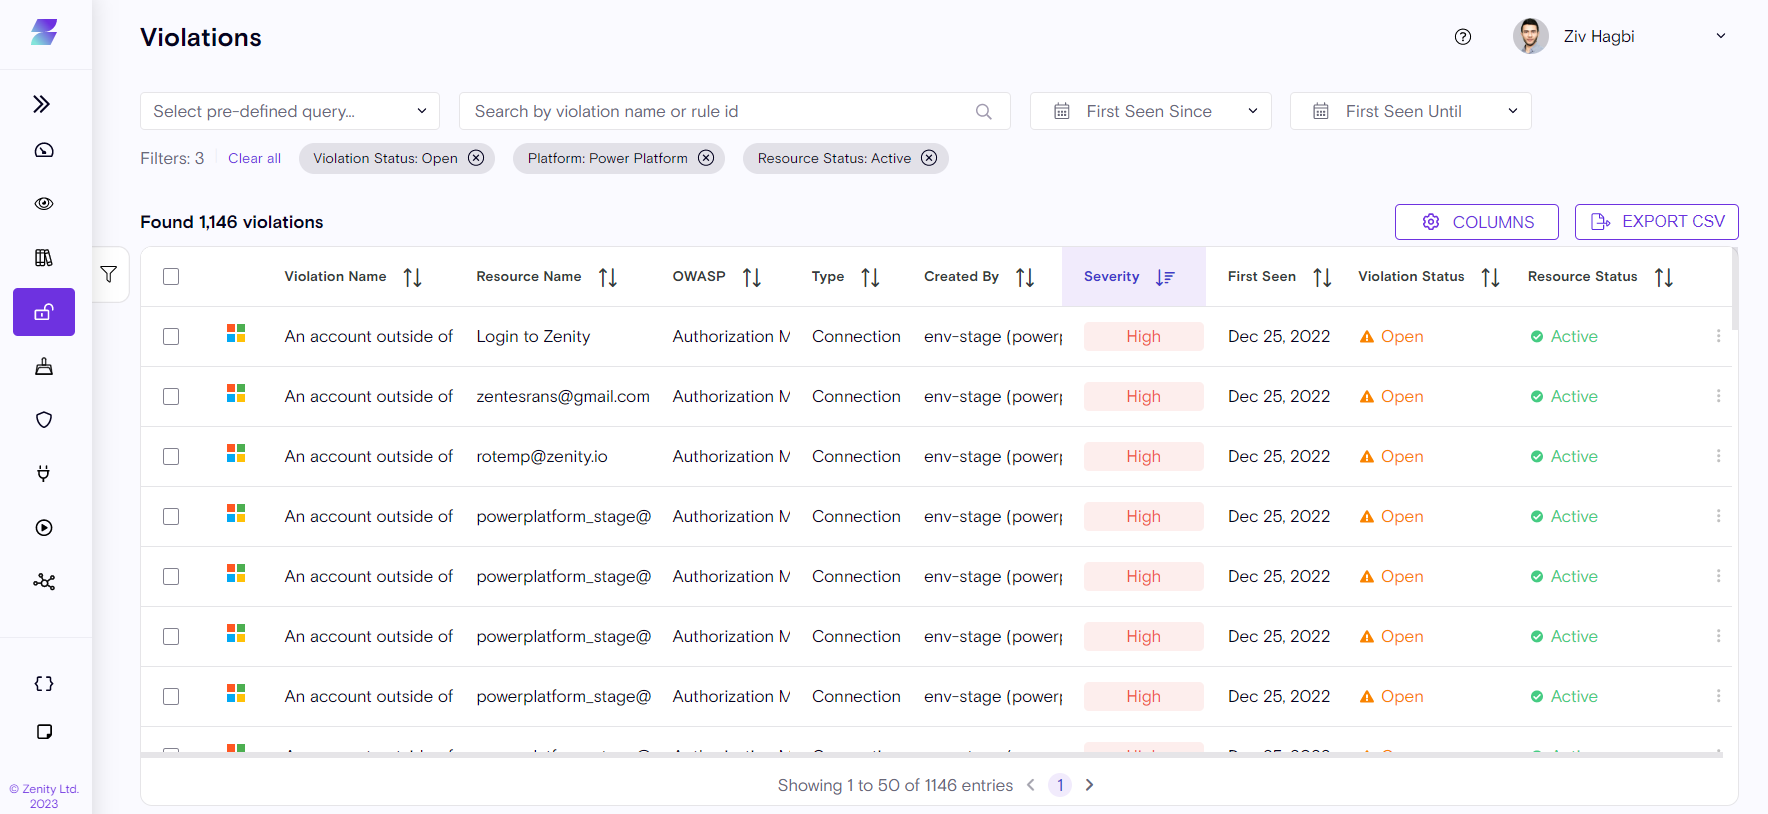Screen dimensions: 1768x814
Task: Expand the First Seen Since date dropdown
Action: coord(1150,111)
